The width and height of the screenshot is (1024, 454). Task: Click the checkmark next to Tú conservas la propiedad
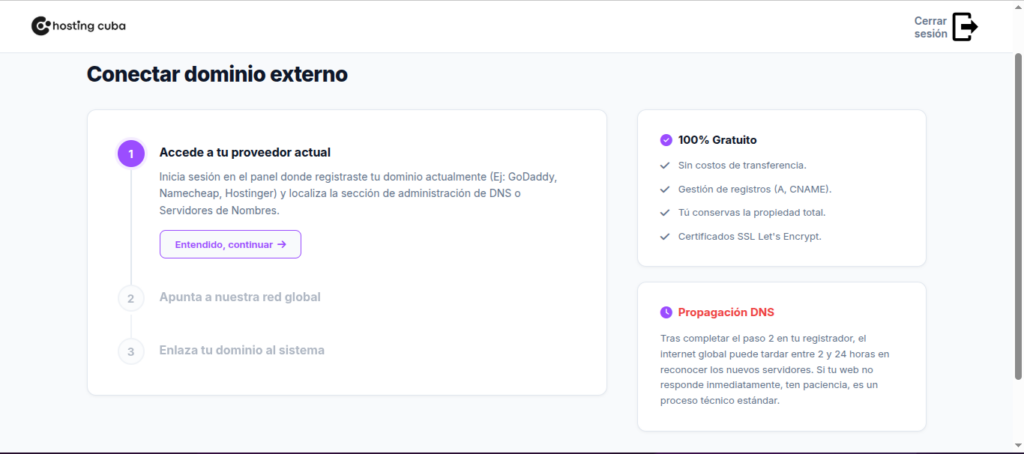[x=665, y=213]
